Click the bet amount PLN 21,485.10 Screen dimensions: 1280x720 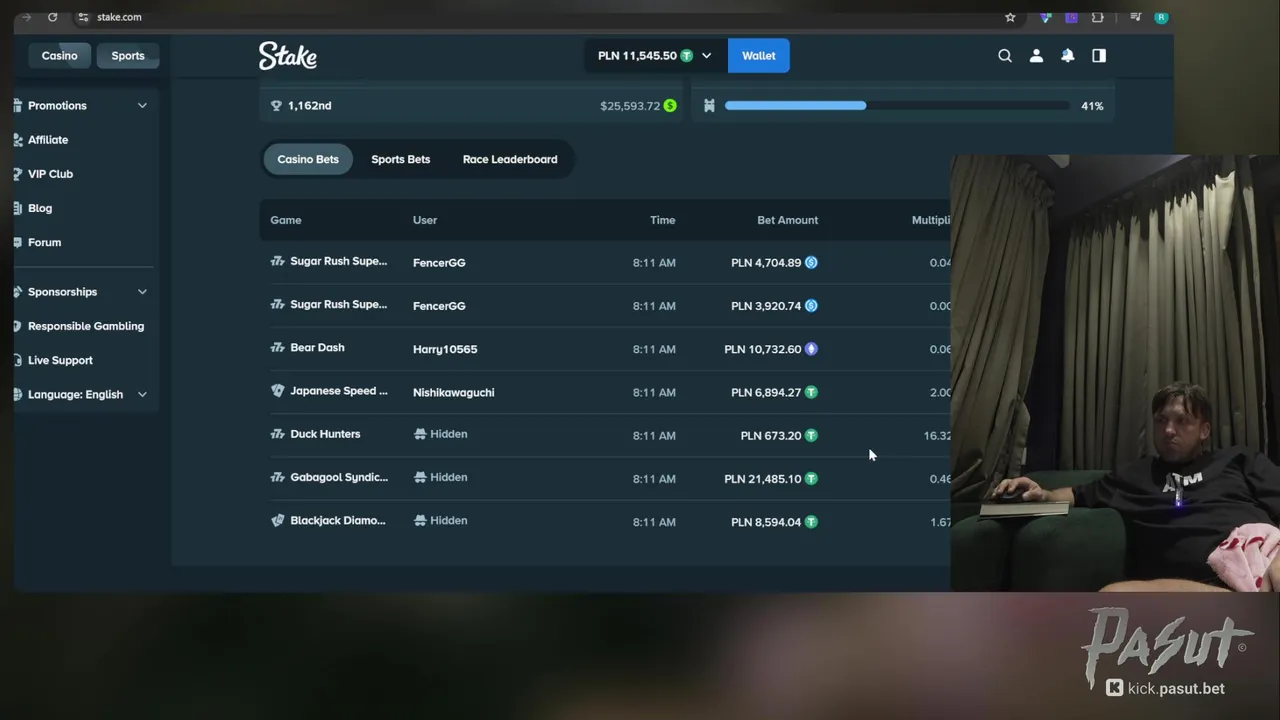[762, 479]
